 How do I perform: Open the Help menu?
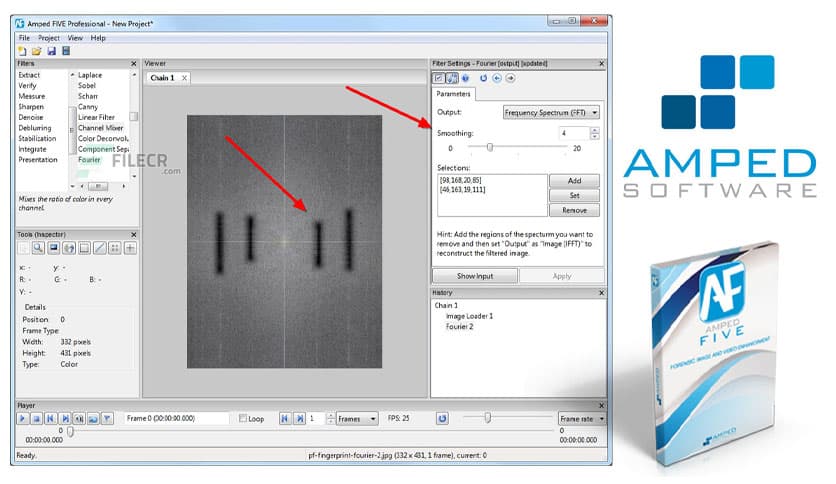(98, 38)
